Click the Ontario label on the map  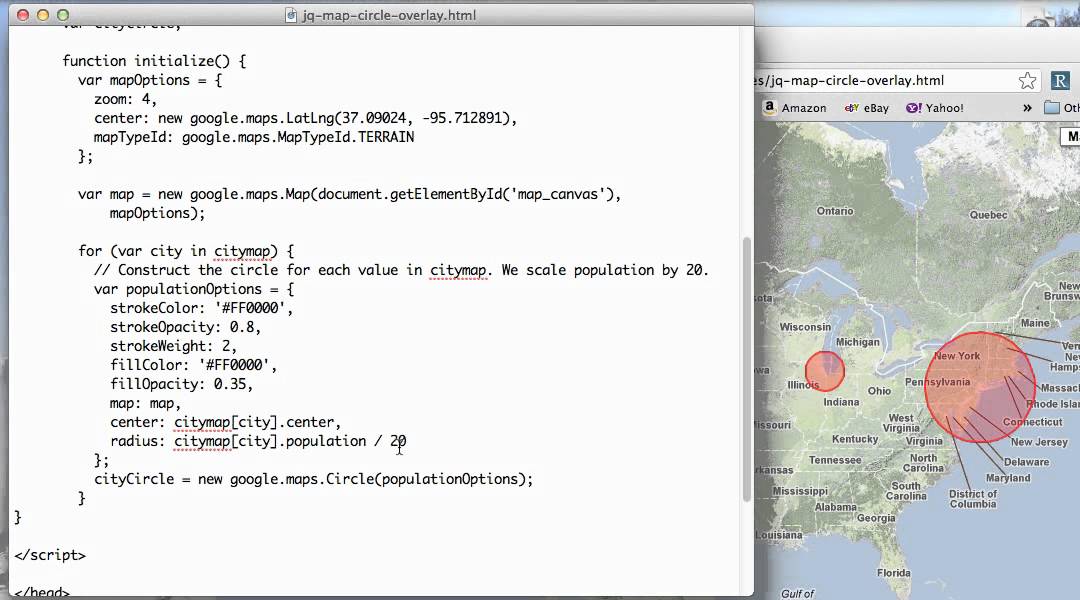(835, 211)
